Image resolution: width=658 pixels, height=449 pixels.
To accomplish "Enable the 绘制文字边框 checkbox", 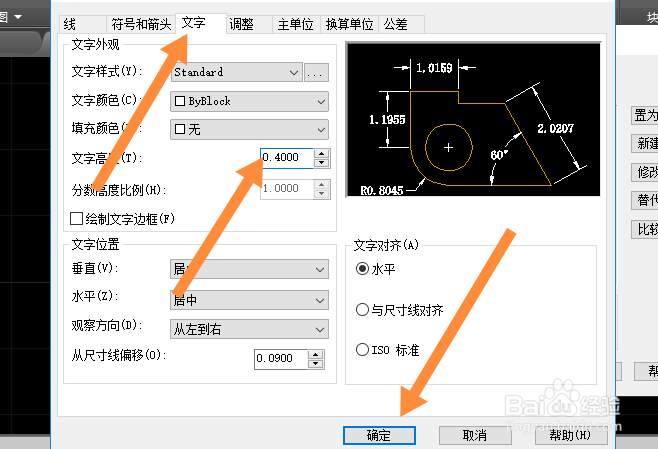I will (76, 219).
